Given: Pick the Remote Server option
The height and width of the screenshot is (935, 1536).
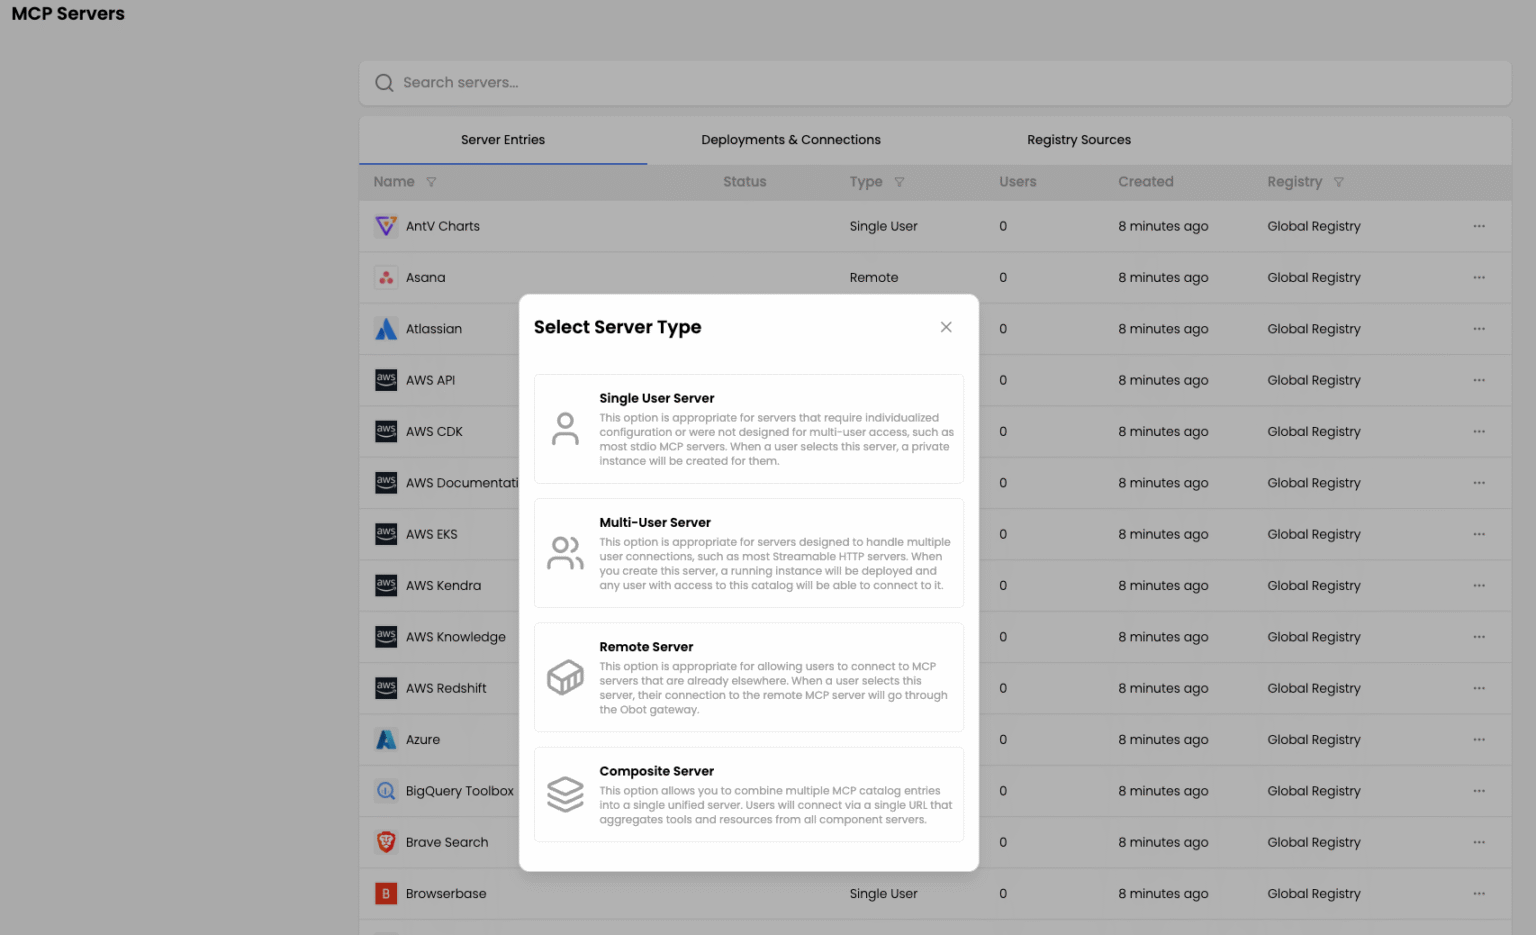Looking at the screenshot, I should point(748,677).
